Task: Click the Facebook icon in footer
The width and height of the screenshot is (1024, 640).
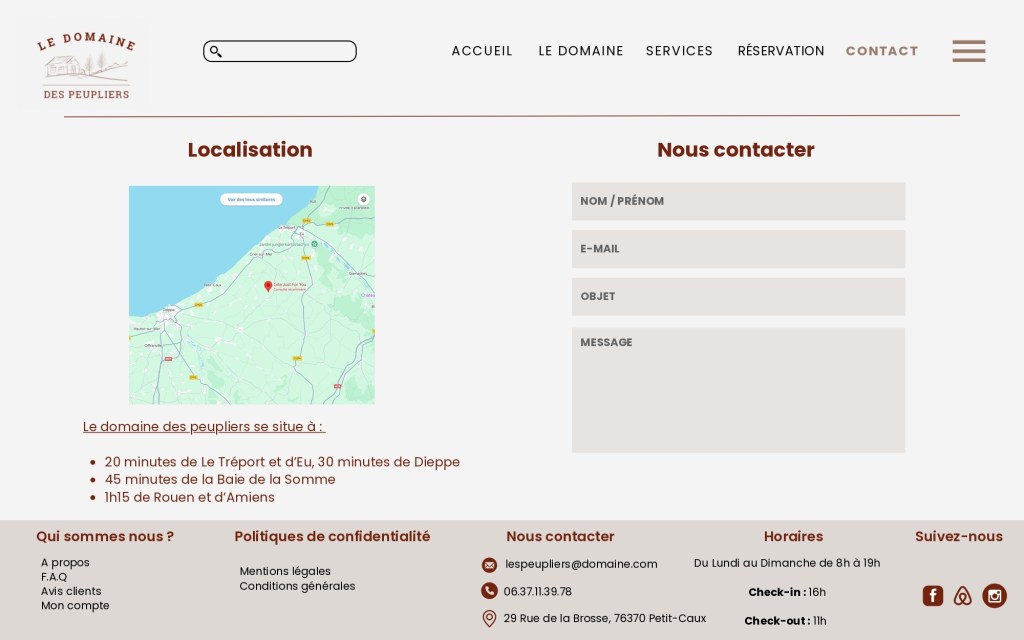Action: [932, 596]
